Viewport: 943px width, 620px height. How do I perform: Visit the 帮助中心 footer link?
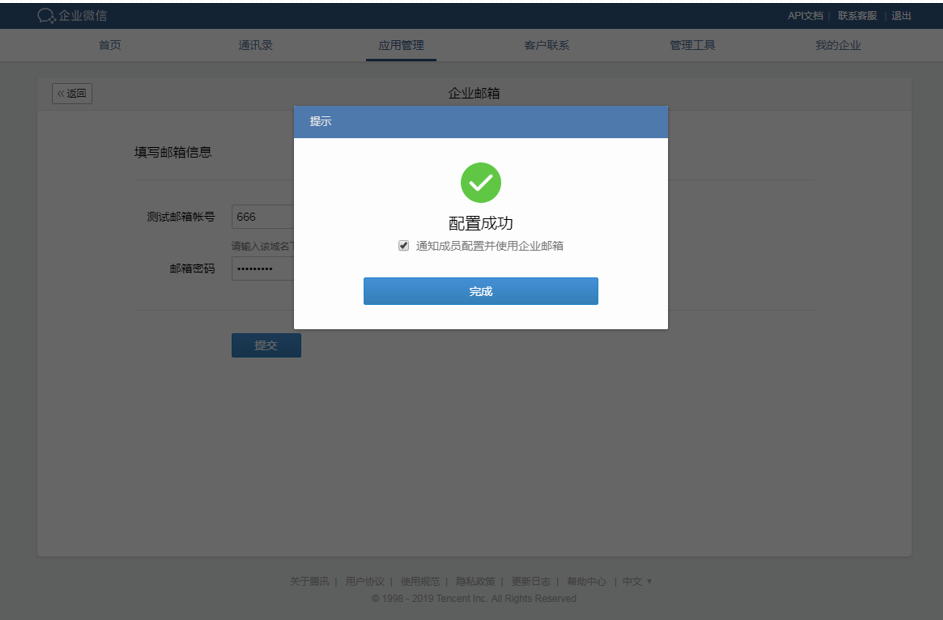point(586,581)
